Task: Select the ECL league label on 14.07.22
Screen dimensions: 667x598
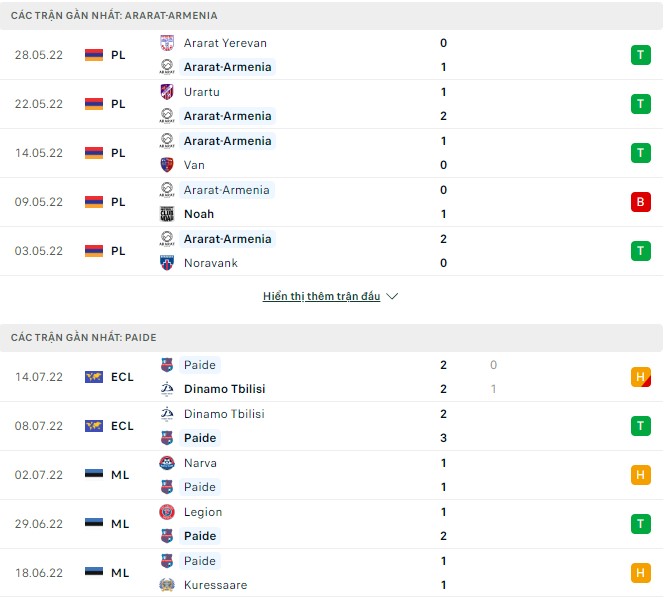Action: tap(122, 377)
